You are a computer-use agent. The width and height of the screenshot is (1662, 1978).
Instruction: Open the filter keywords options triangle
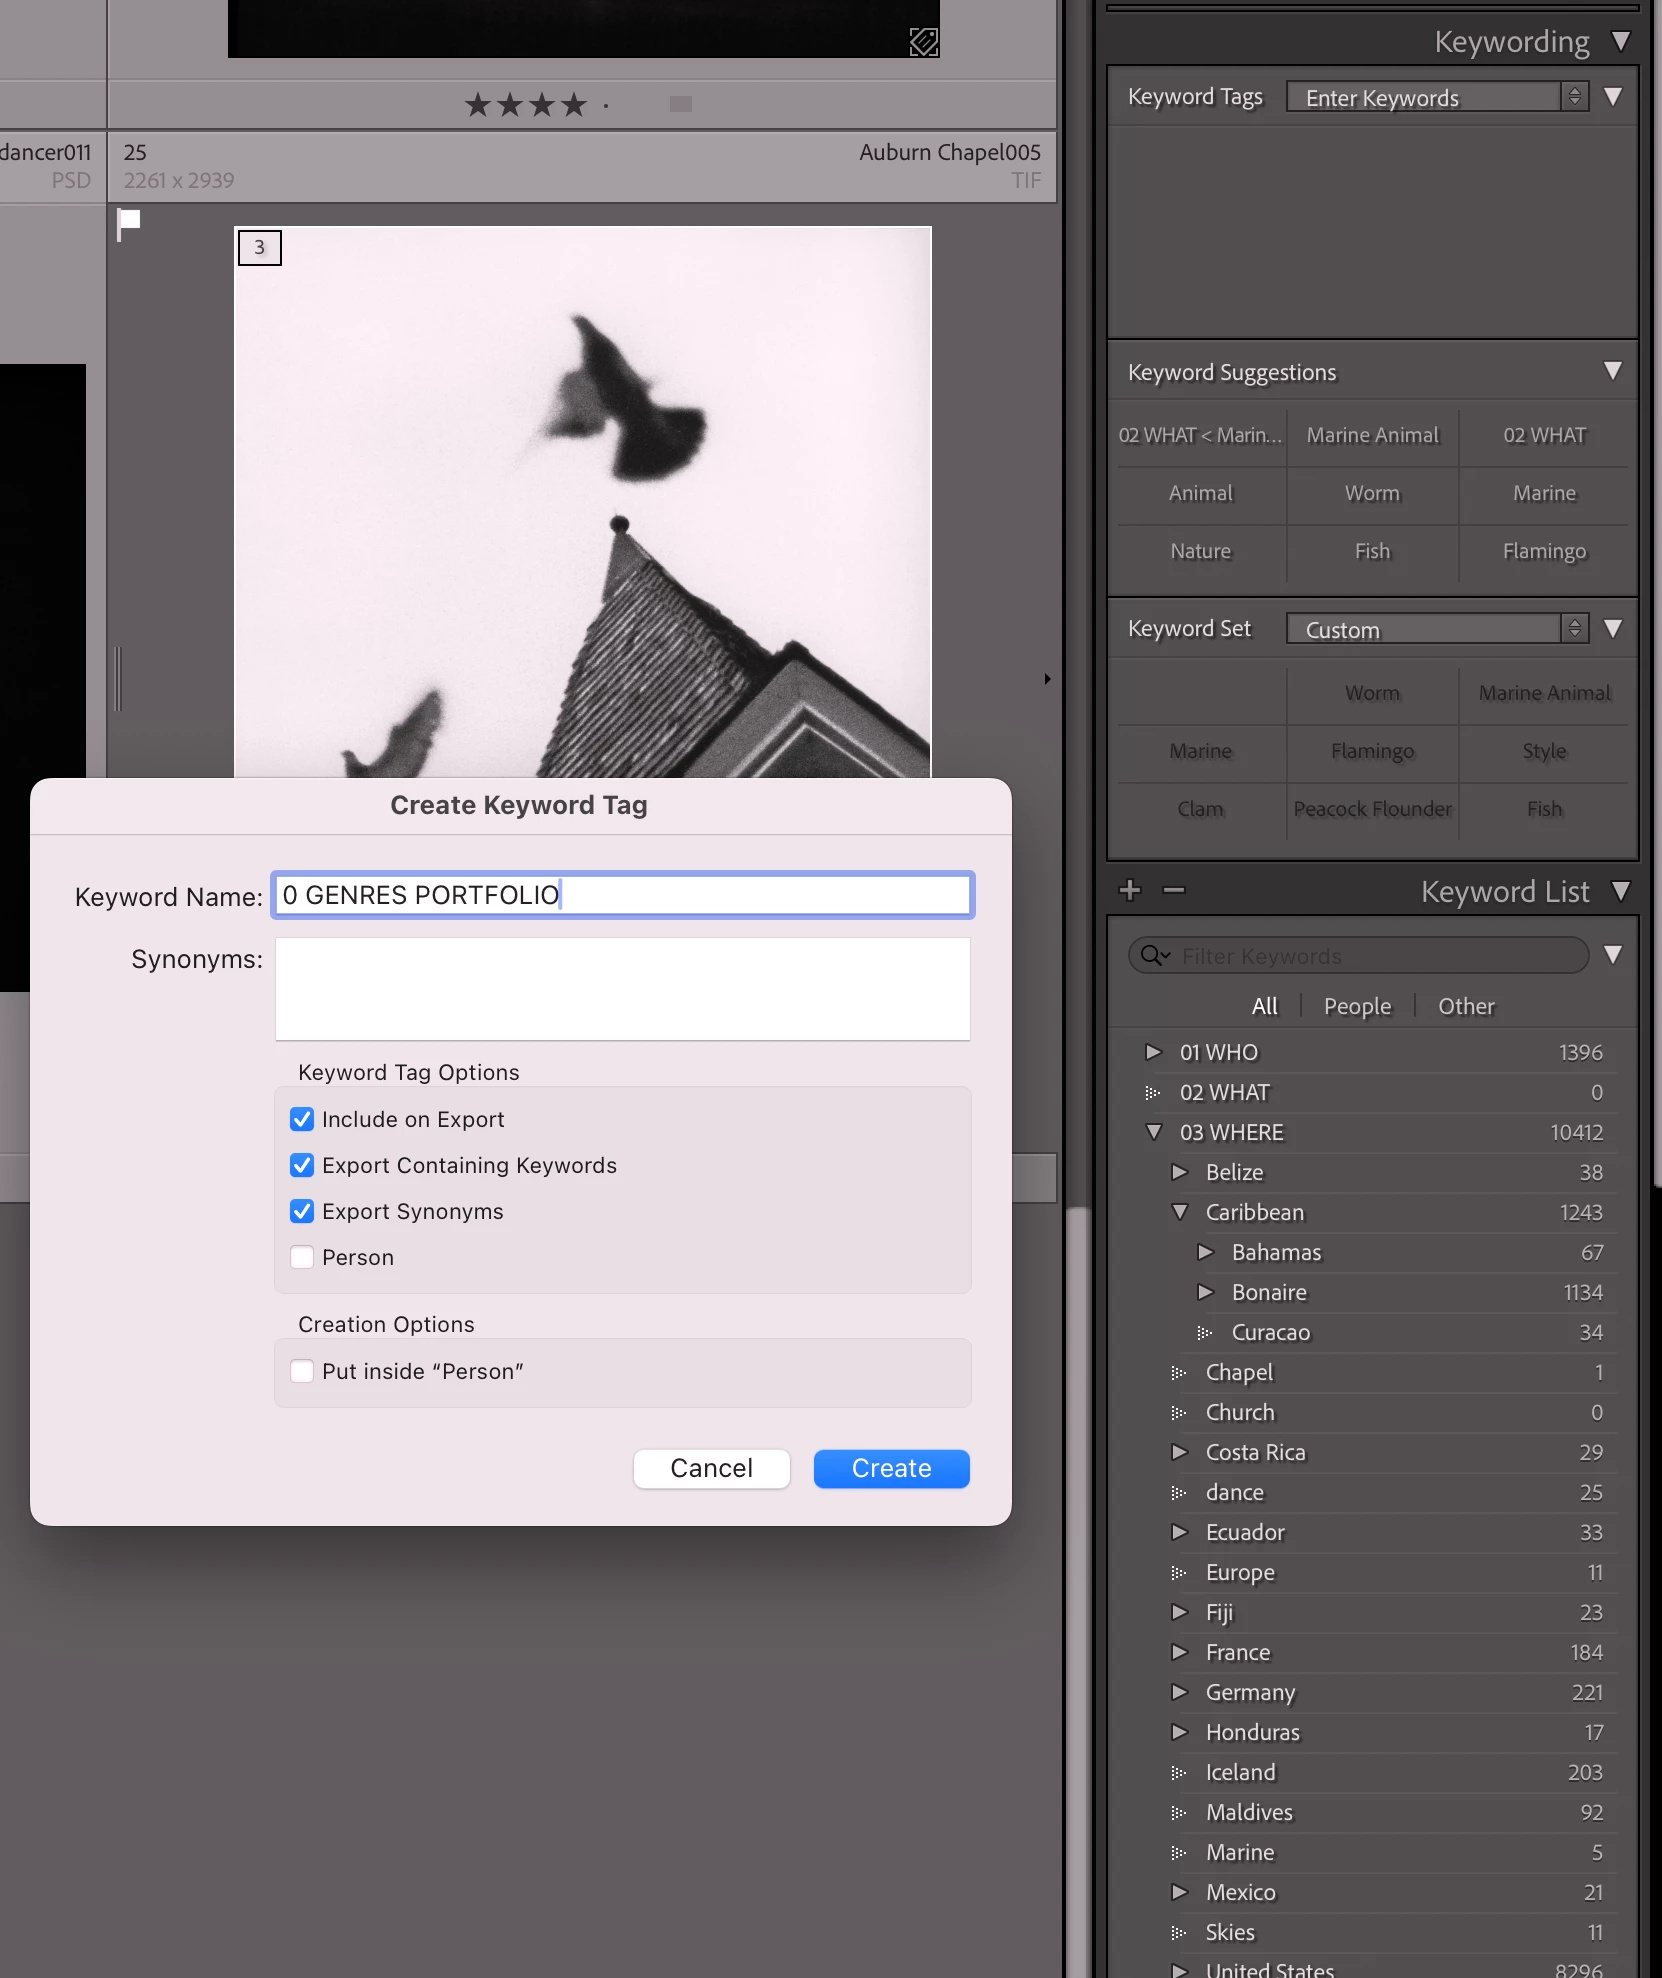1613,955
